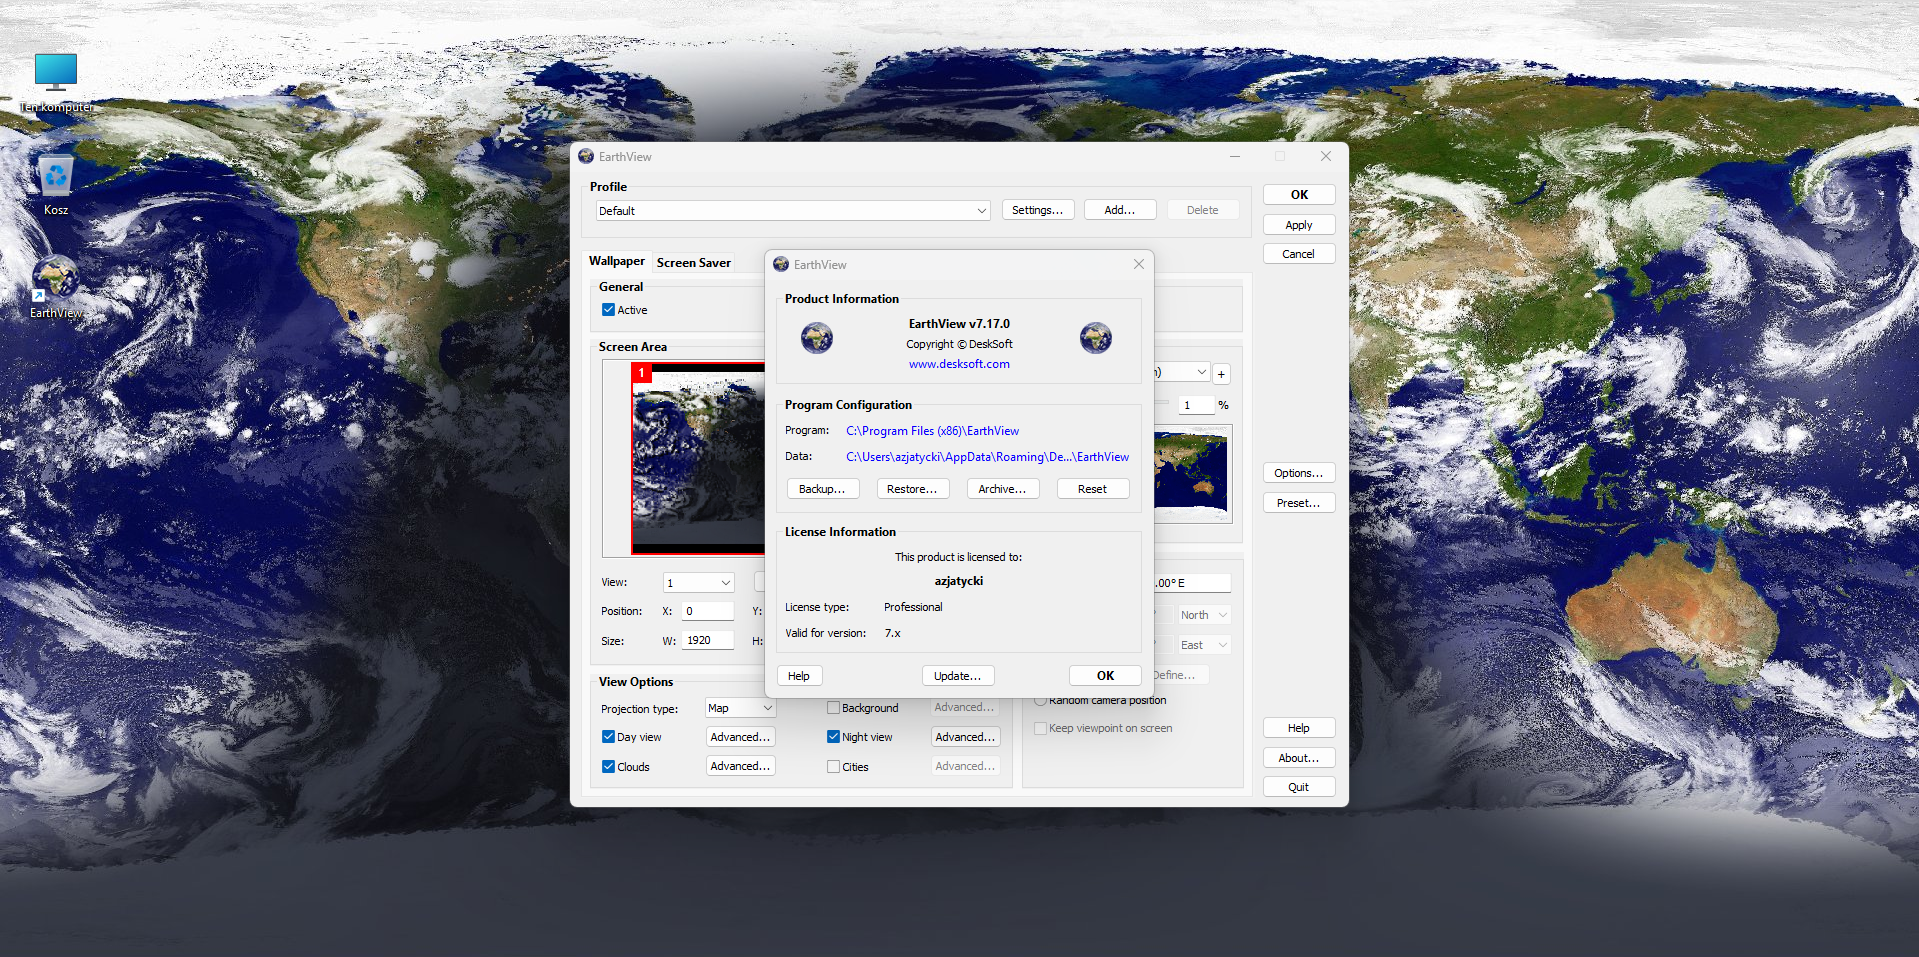Close the About dialog with its OK button

point(1105,676)
